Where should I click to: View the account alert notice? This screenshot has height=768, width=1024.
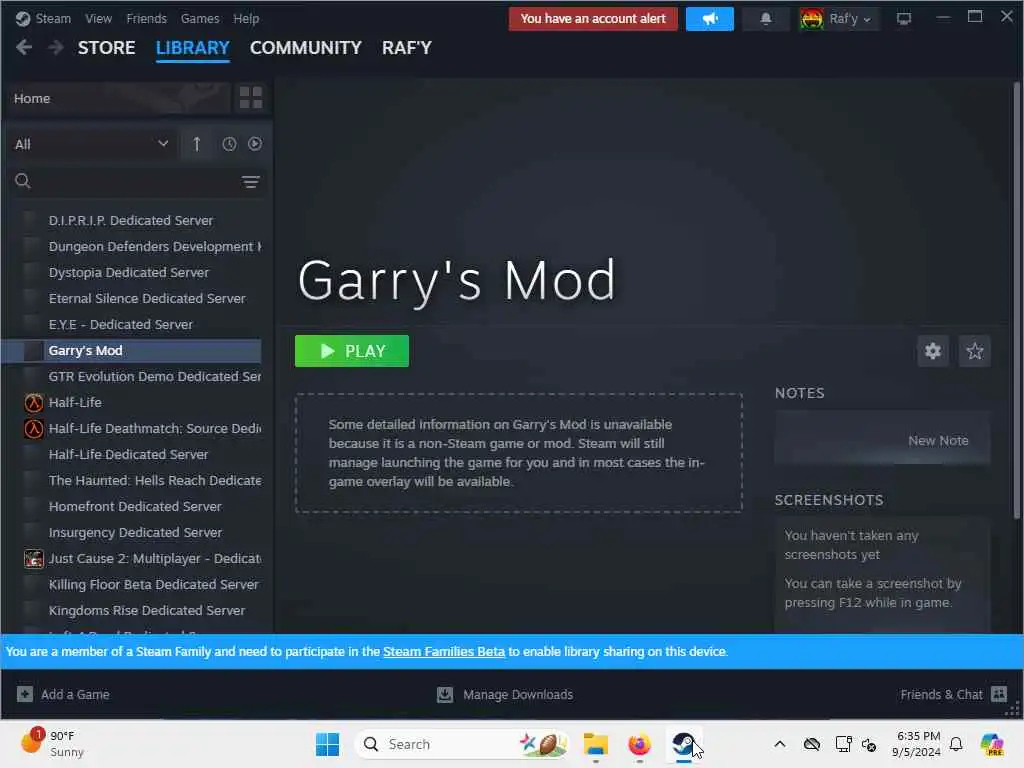point(593,19)
